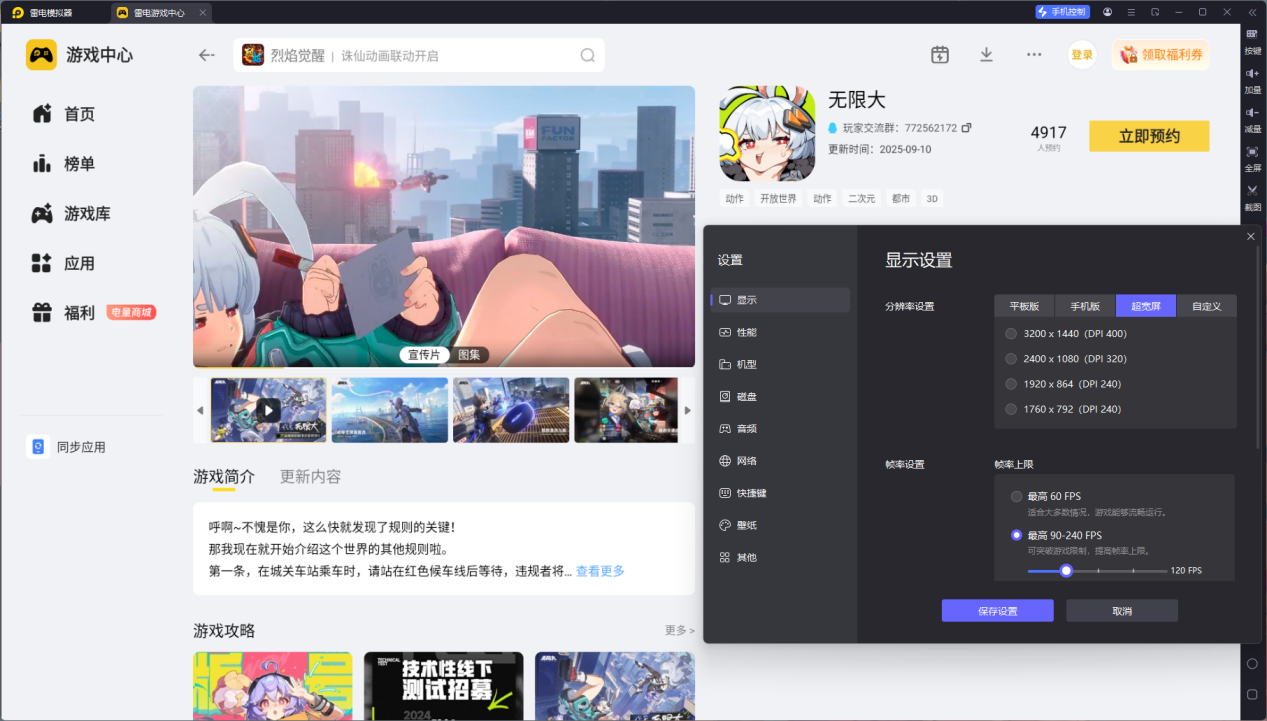Click the 按键 keymapping icon in right toolbar
Viewport: 1267px width, 721px height.
point(1252,41)
